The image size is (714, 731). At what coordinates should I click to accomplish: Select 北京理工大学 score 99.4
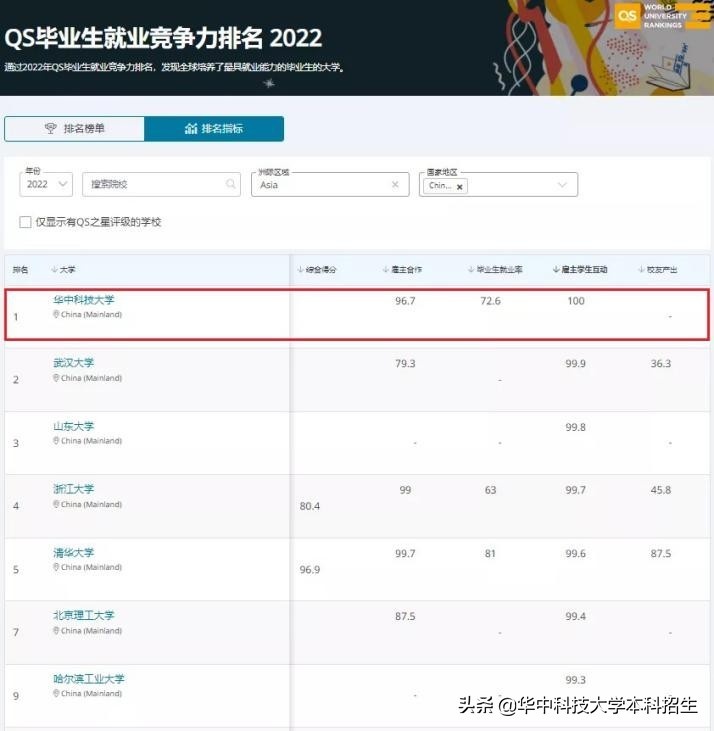pos(576,616)
